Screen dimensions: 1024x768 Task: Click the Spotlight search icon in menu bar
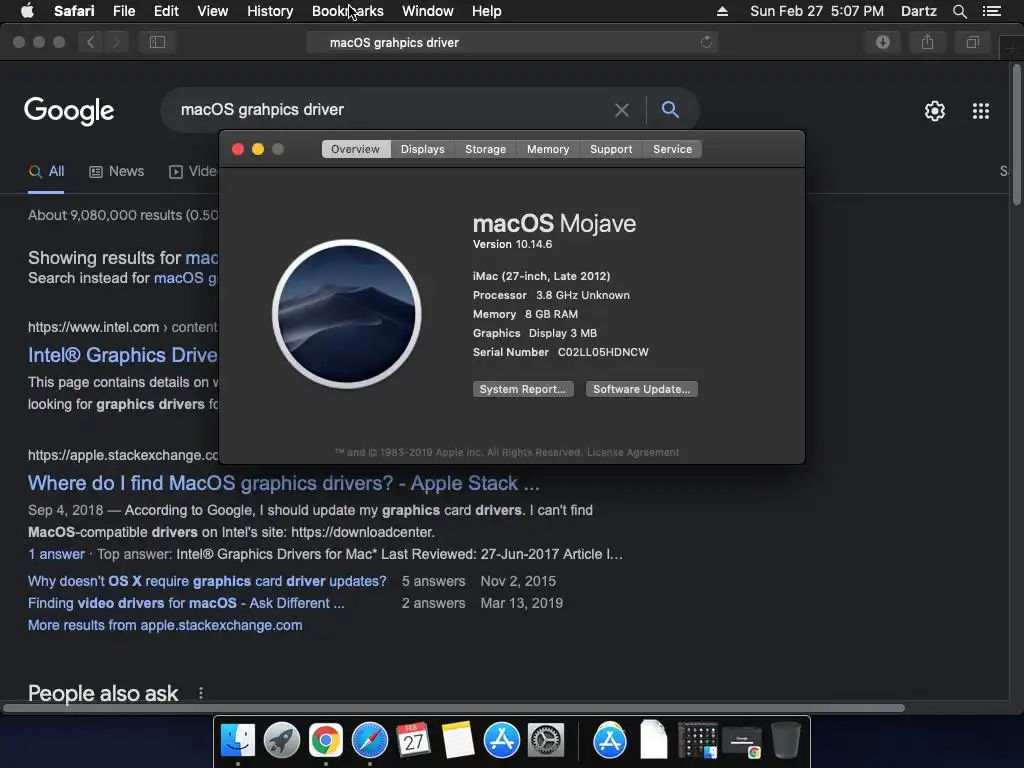(959, 11)
